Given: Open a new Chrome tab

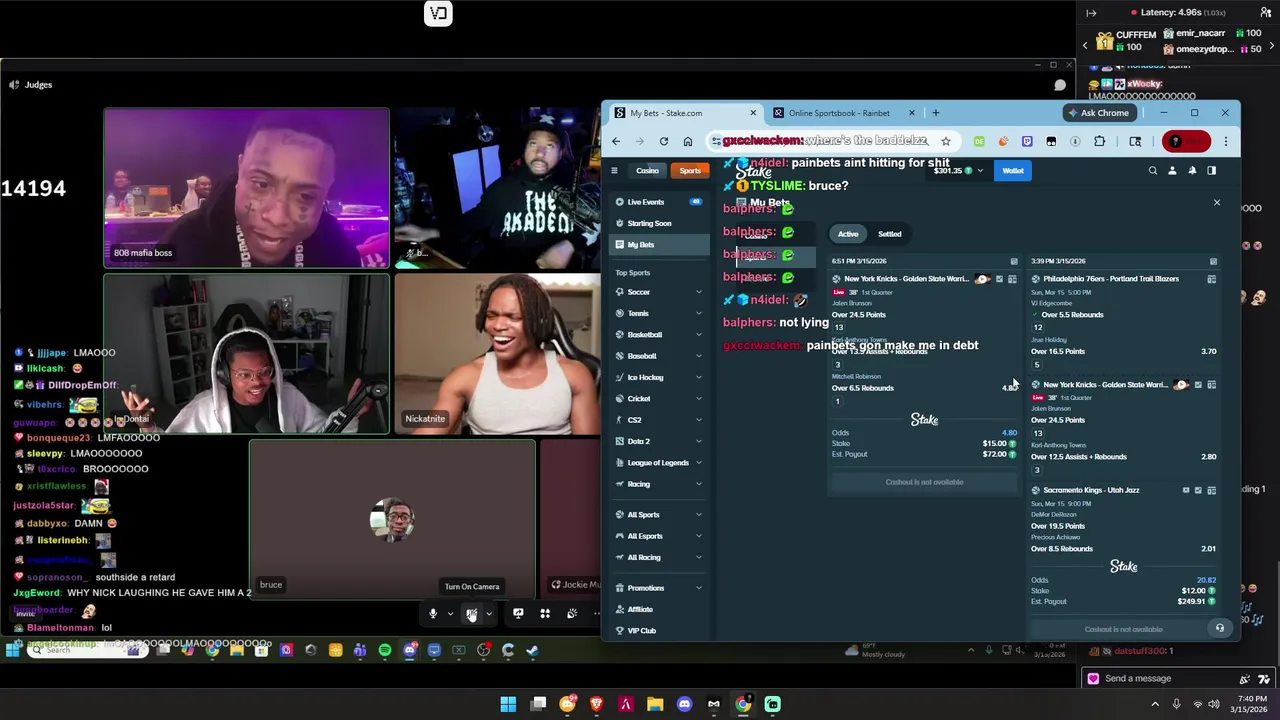Looking at the screenshot, I should pos(935,113).
